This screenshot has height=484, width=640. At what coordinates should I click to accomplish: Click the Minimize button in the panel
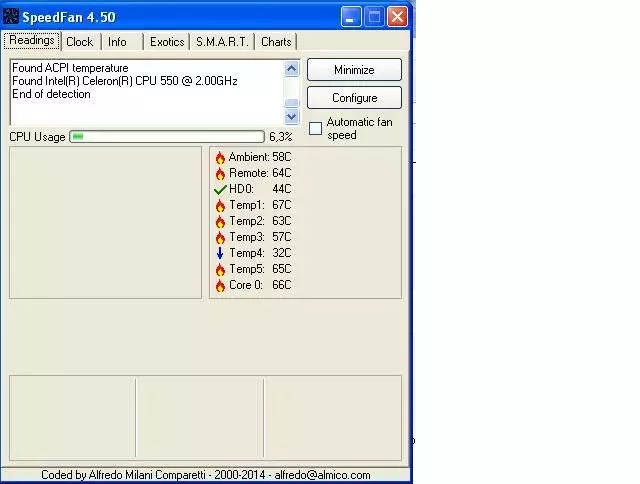354,70
